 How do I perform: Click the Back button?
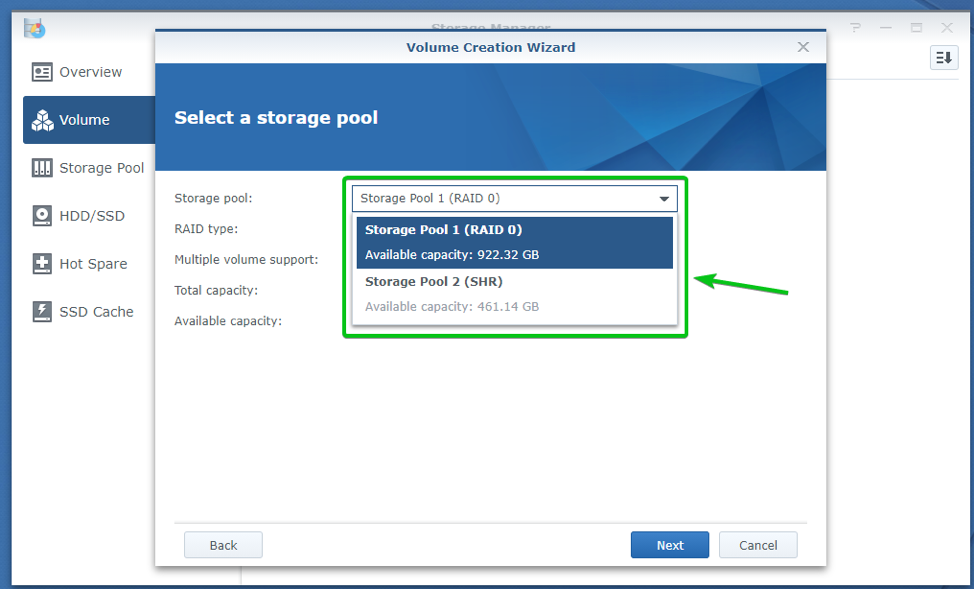point(223,545)
